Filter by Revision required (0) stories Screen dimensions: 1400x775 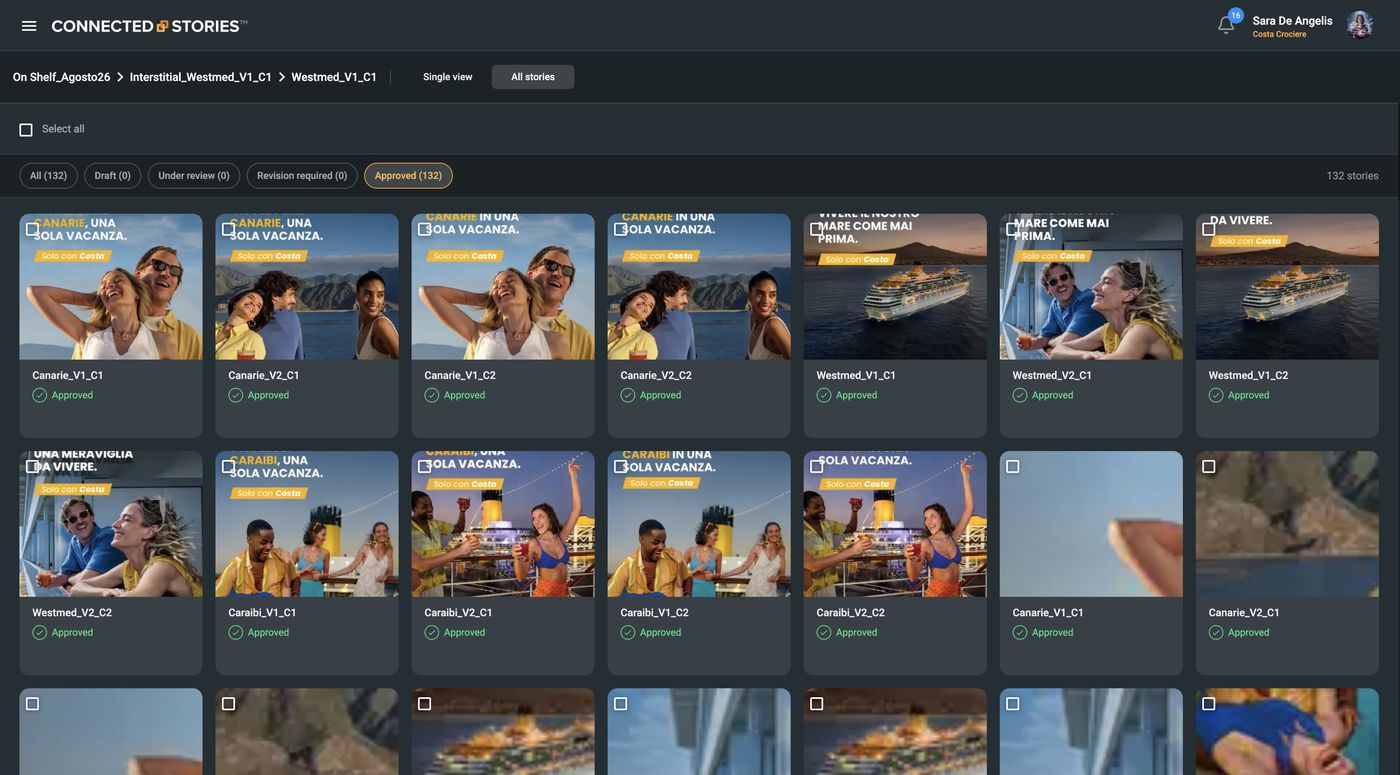click(x=302, y=176)
